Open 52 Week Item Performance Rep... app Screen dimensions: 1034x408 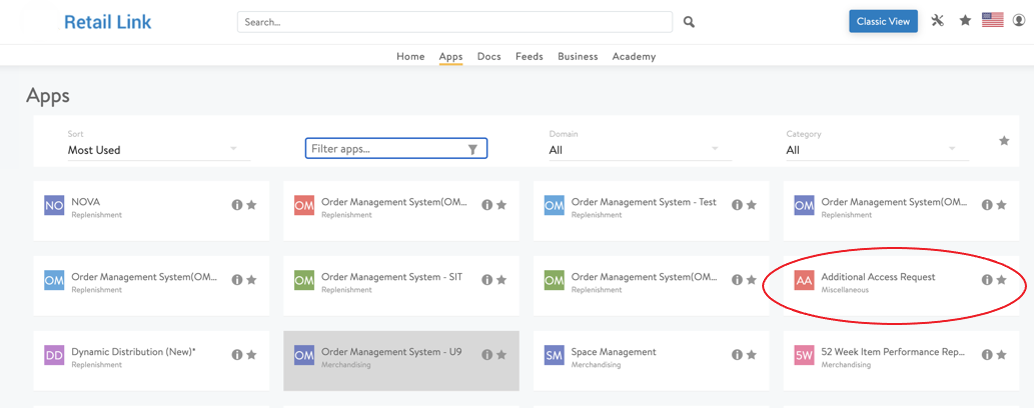pos(901,361)
